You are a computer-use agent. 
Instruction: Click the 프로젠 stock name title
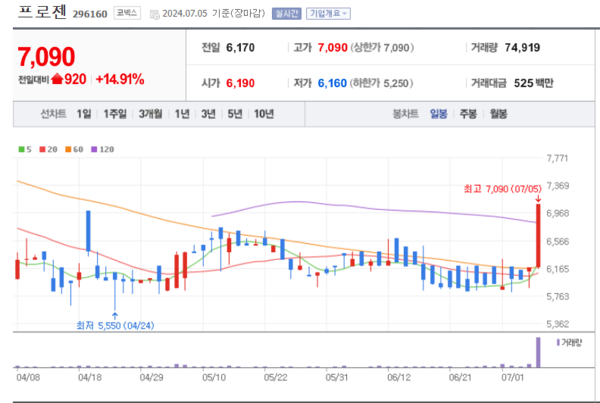pyautogui.click(x=38, y=14)
